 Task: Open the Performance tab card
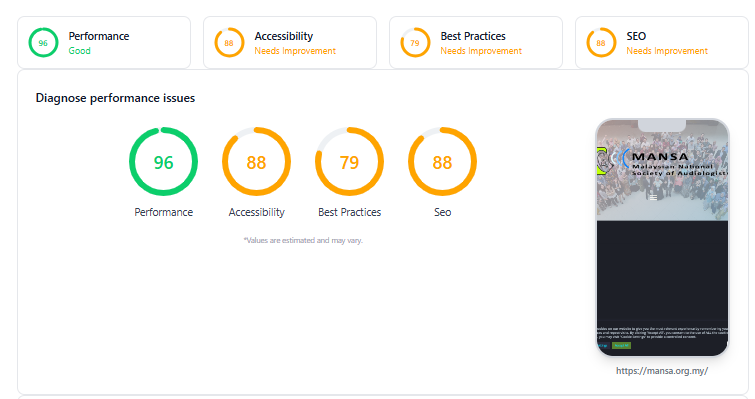104,42
